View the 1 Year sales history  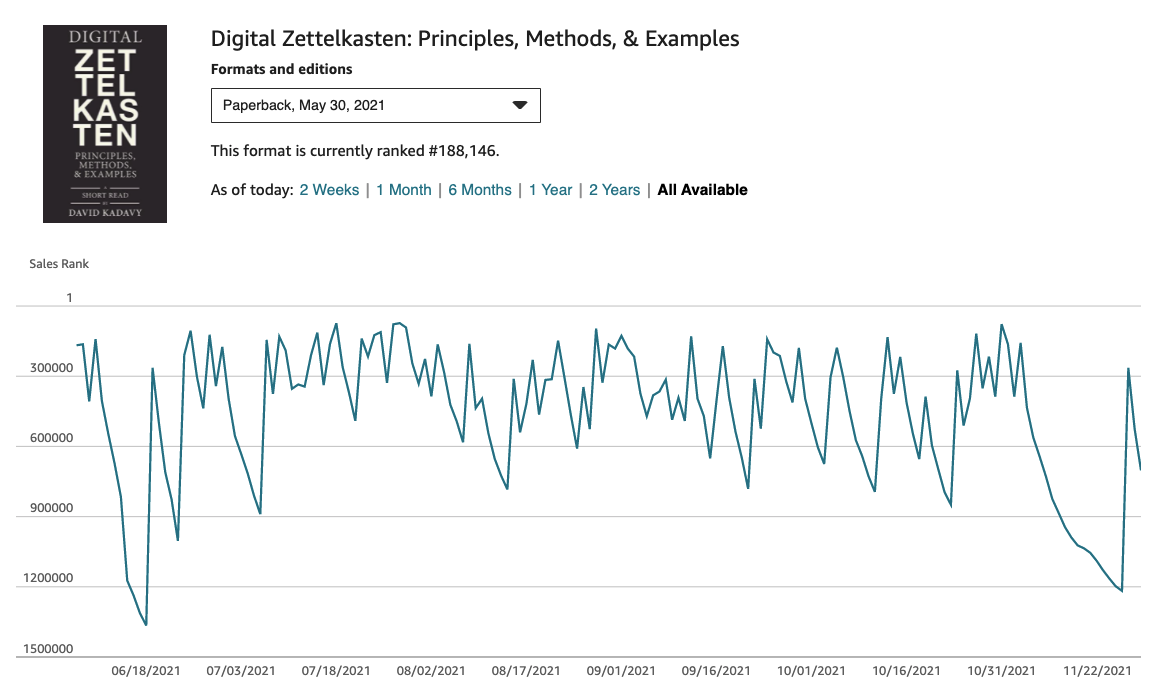550,190
